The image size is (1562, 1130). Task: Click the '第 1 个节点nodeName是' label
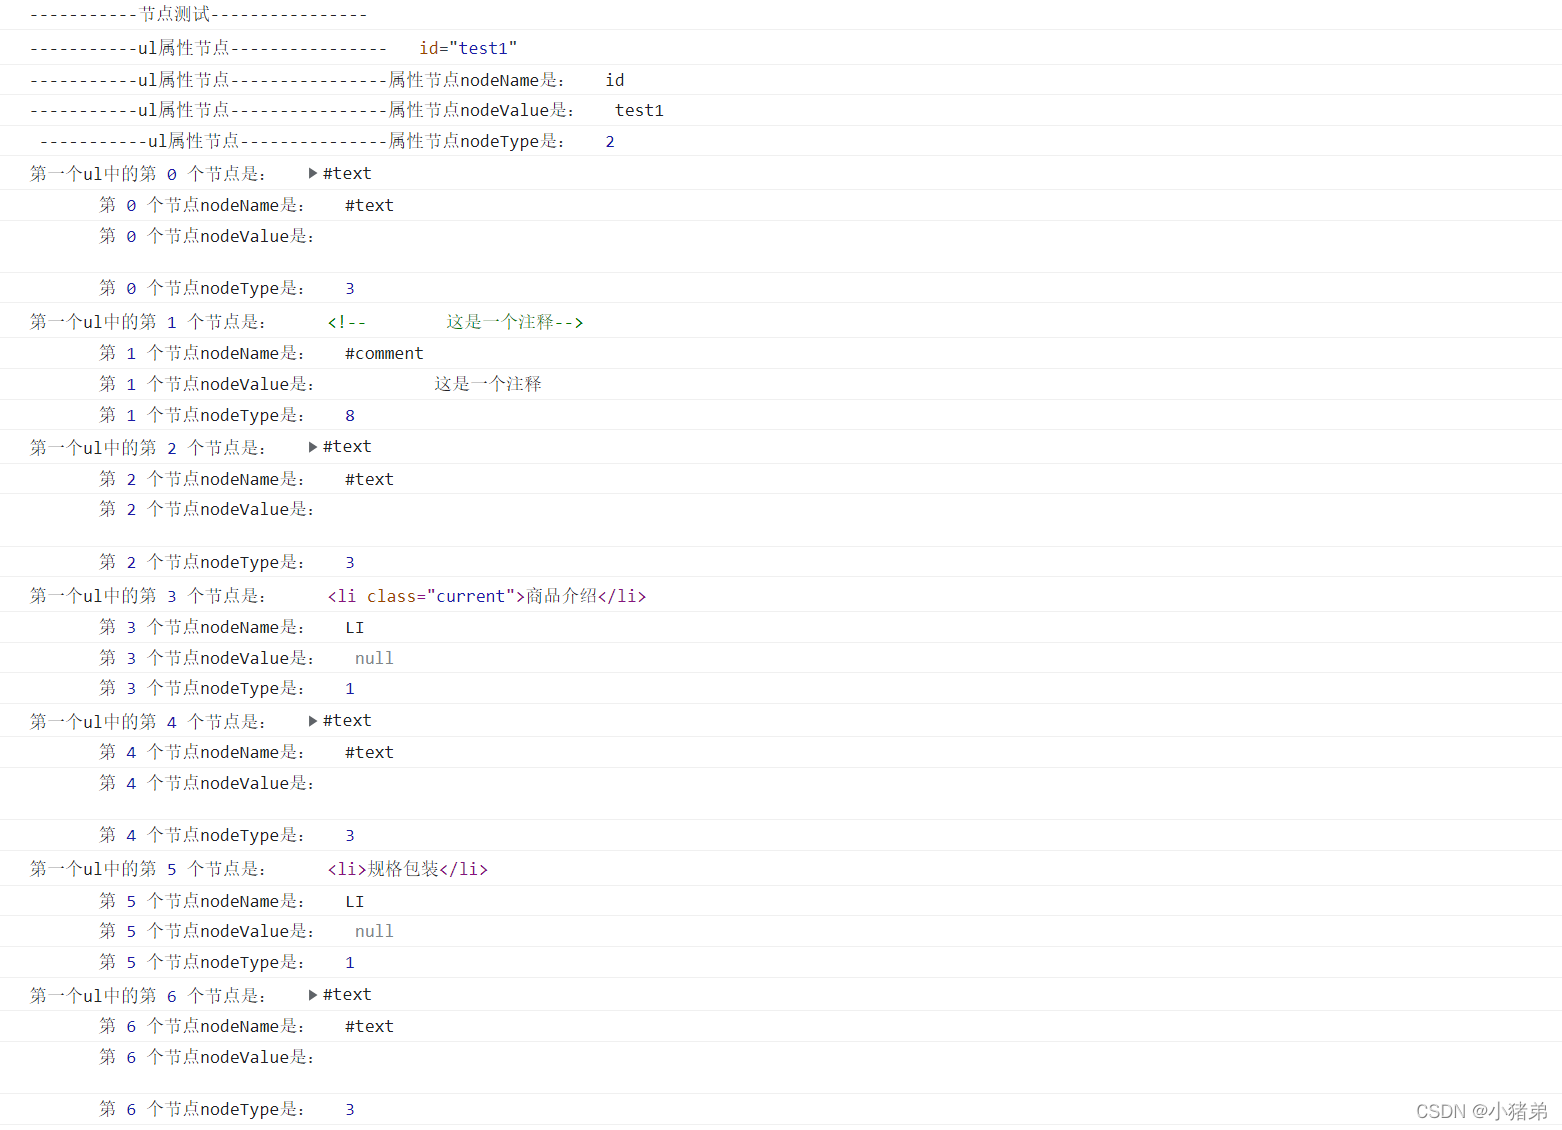202,353
